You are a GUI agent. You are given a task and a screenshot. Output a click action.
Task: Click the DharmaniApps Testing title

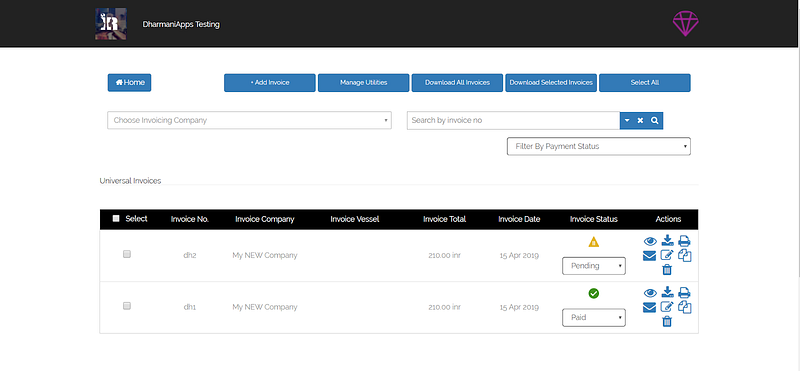[x=181, y=24]
